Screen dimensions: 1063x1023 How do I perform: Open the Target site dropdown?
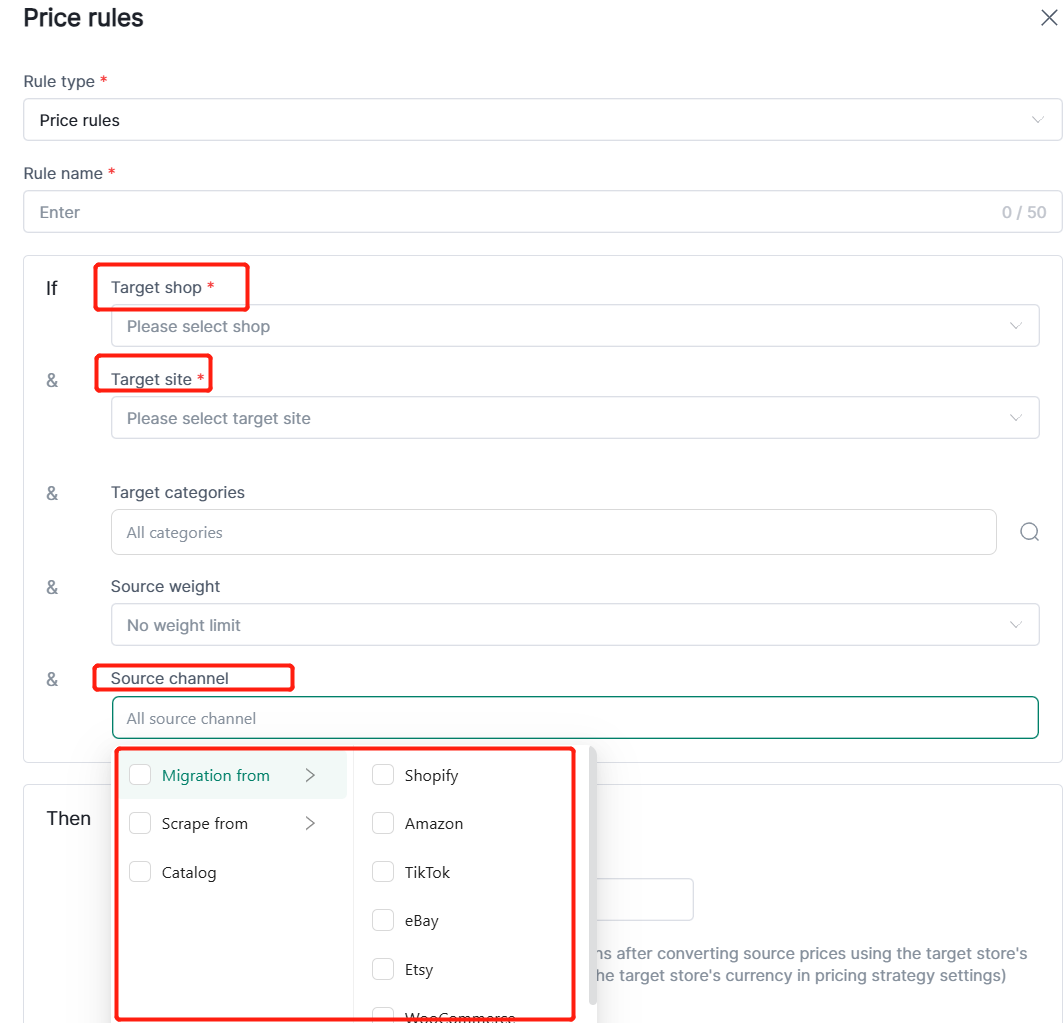(x=575, y=418)
